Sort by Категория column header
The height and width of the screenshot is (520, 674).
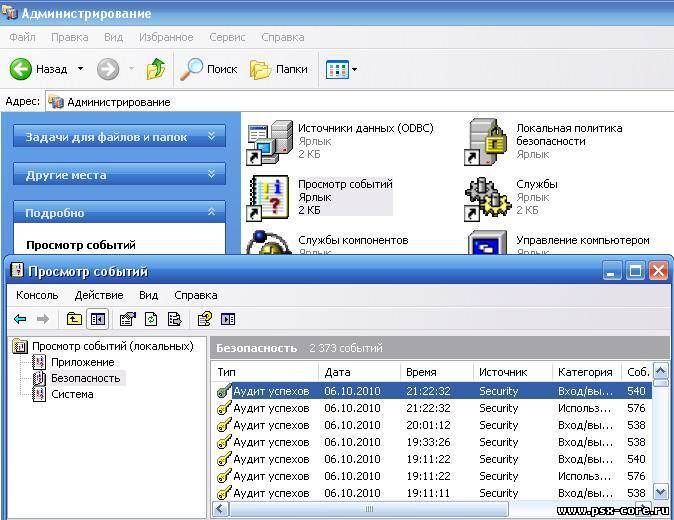click(x=587, y=372)
